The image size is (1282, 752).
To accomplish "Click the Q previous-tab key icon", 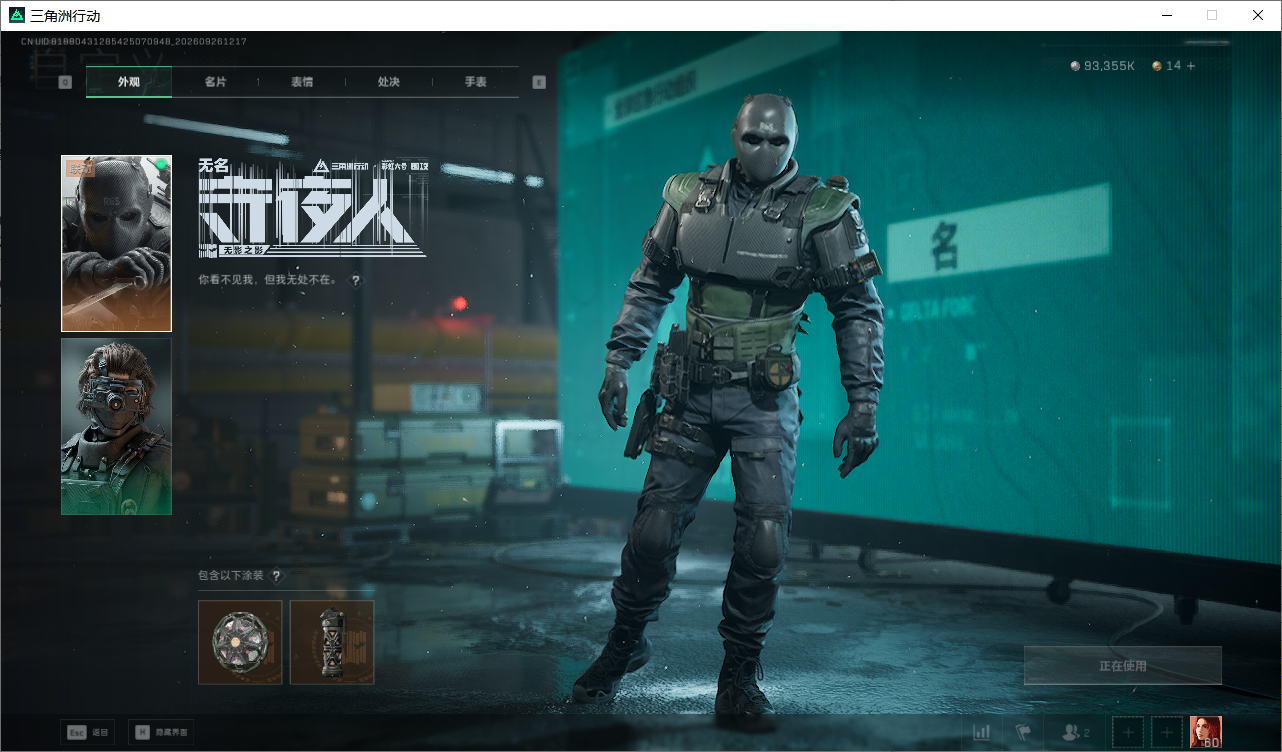I will (x=65, y=82).
